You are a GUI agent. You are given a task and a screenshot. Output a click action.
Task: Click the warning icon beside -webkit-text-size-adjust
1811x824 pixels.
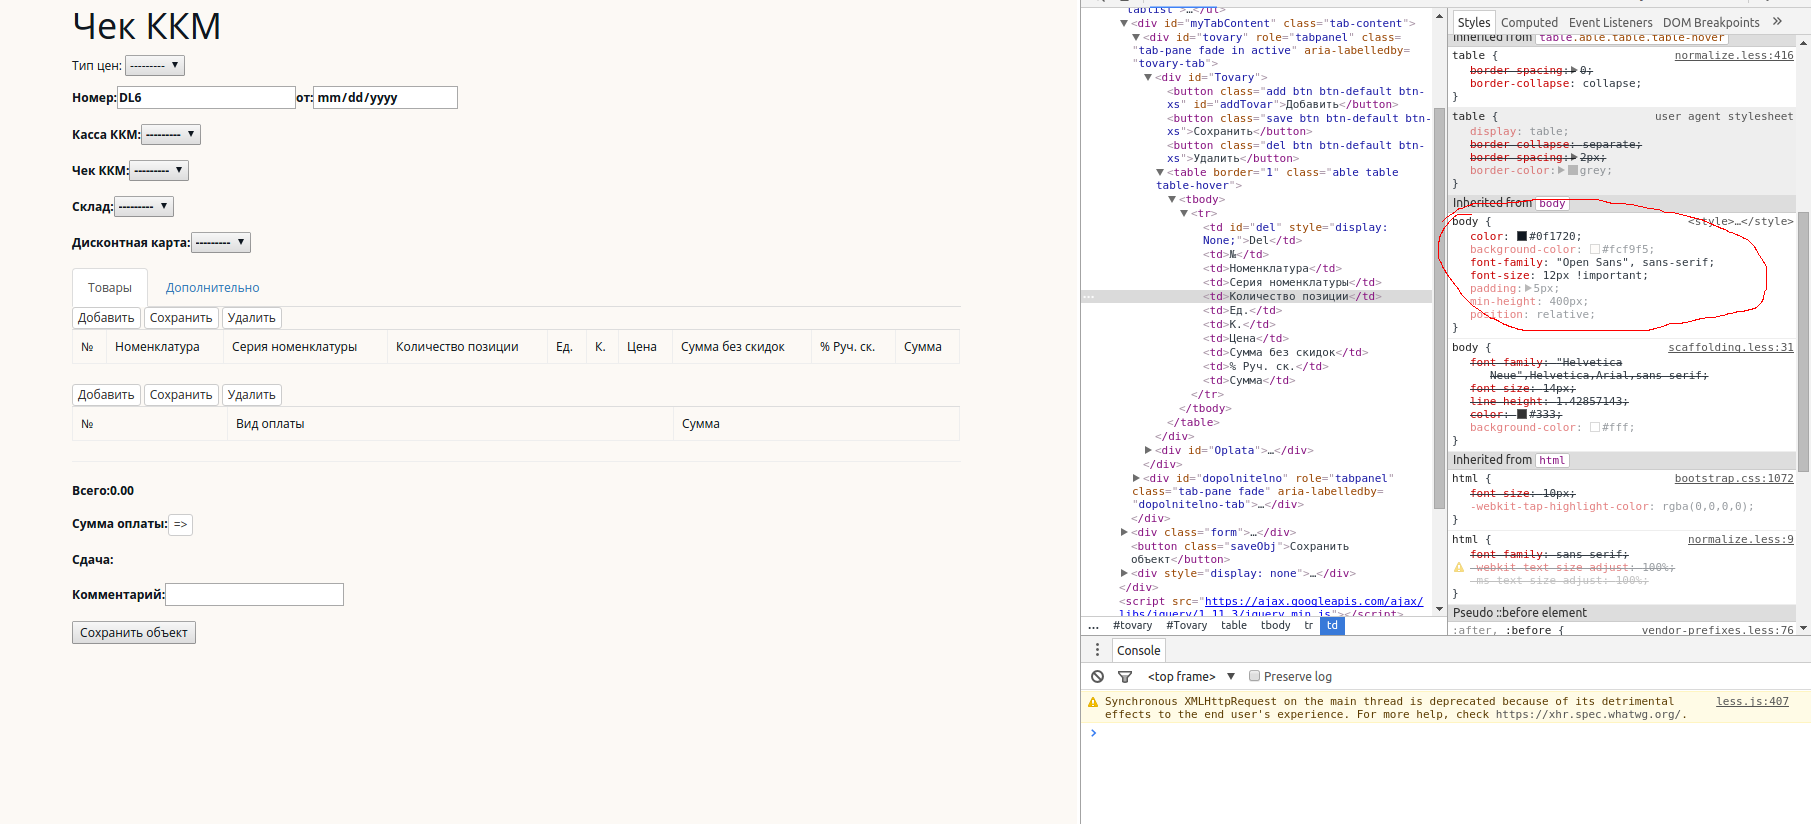tap(1459, 568)
